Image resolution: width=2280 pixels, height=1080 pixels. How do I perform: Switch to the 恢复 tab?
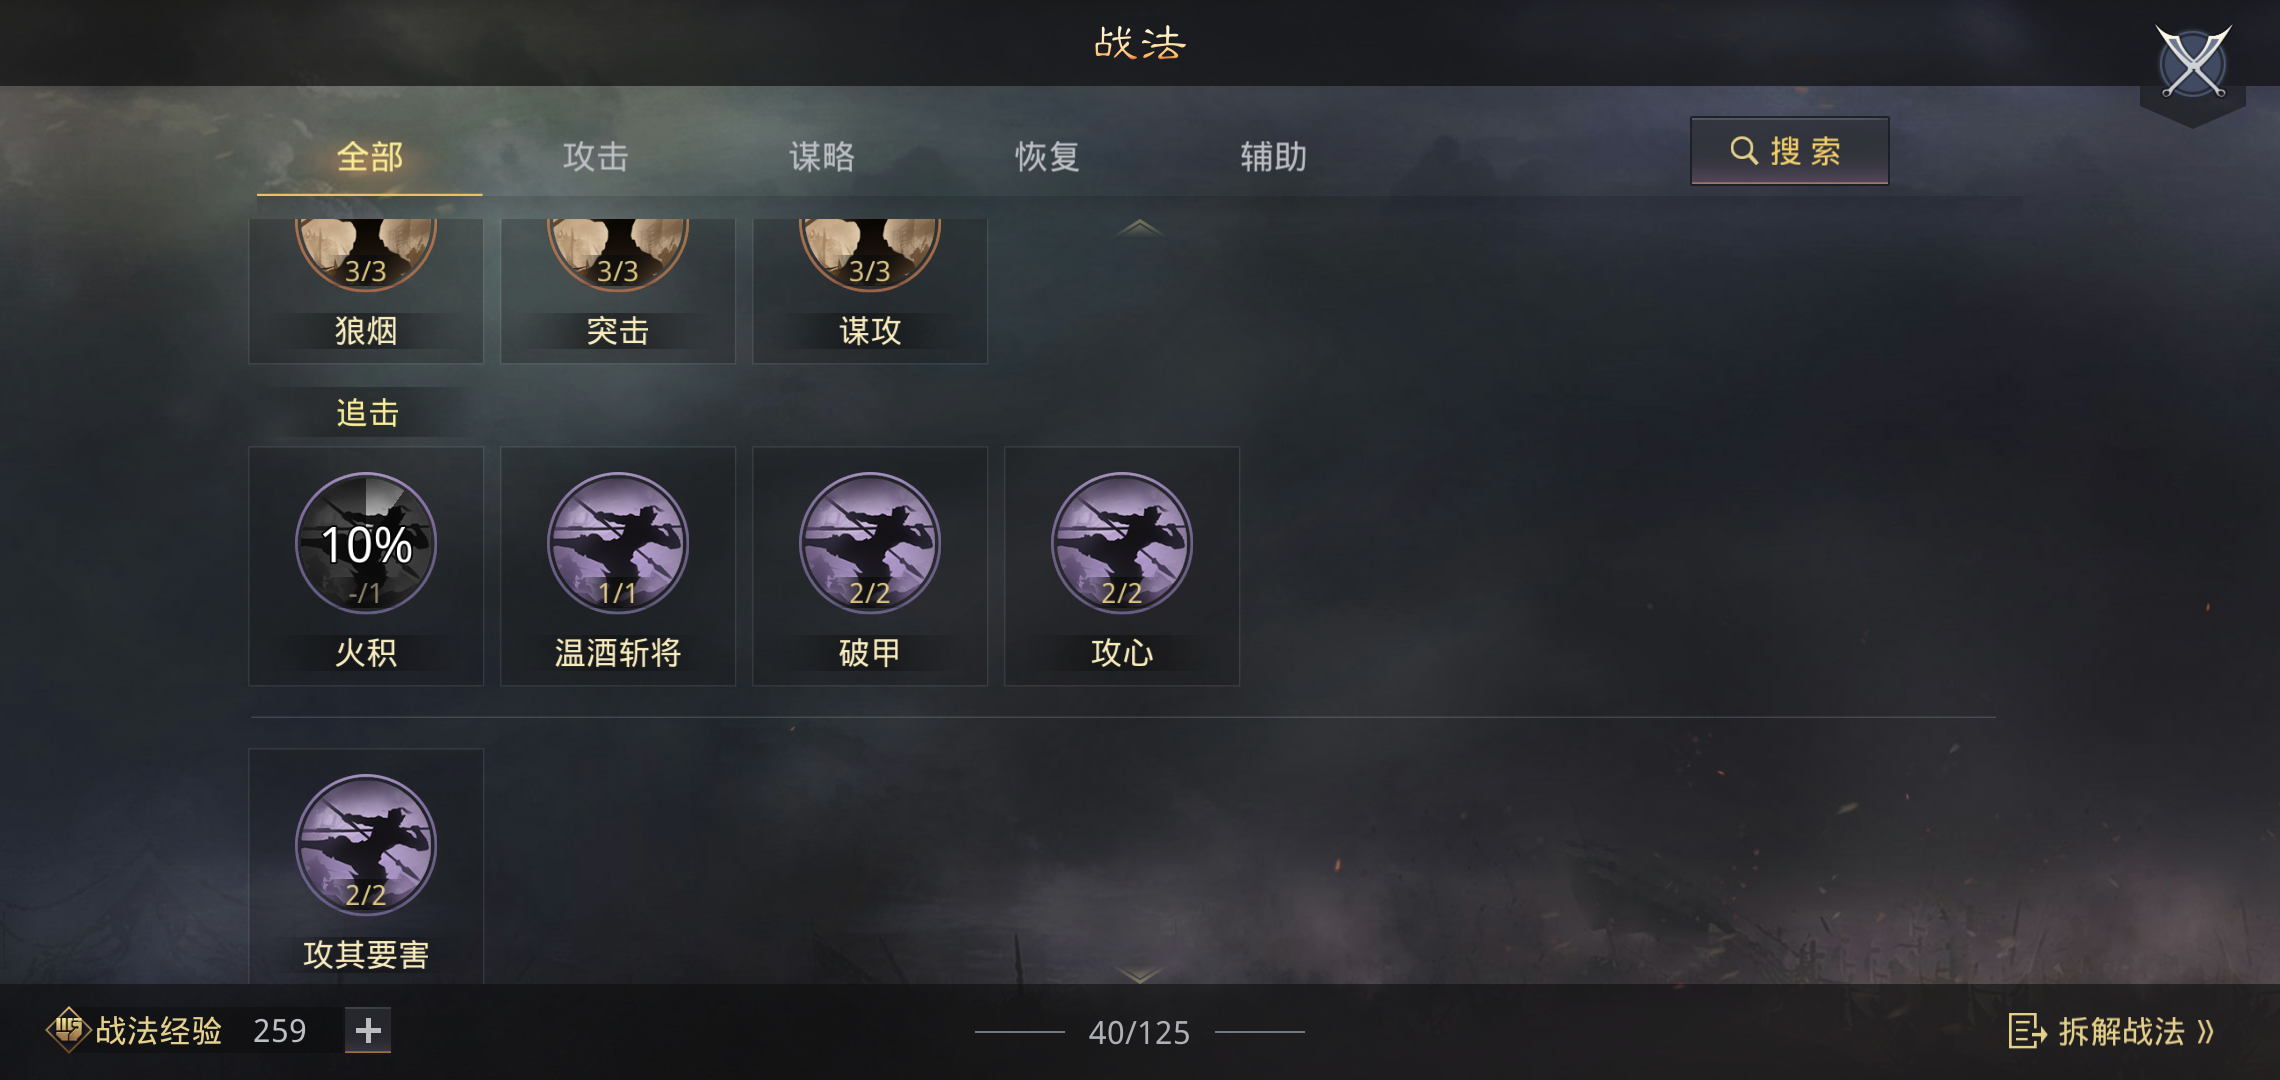coord(1048,157)
